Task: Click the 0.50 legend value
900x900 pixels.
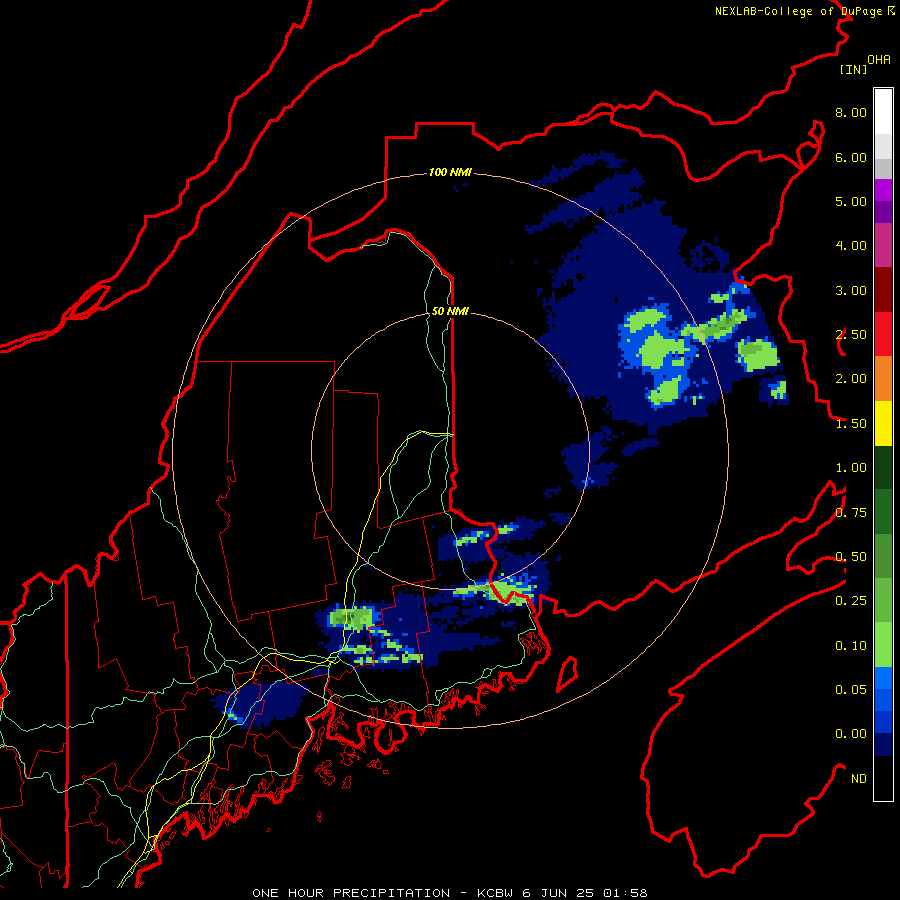Action: click(851, 557)
